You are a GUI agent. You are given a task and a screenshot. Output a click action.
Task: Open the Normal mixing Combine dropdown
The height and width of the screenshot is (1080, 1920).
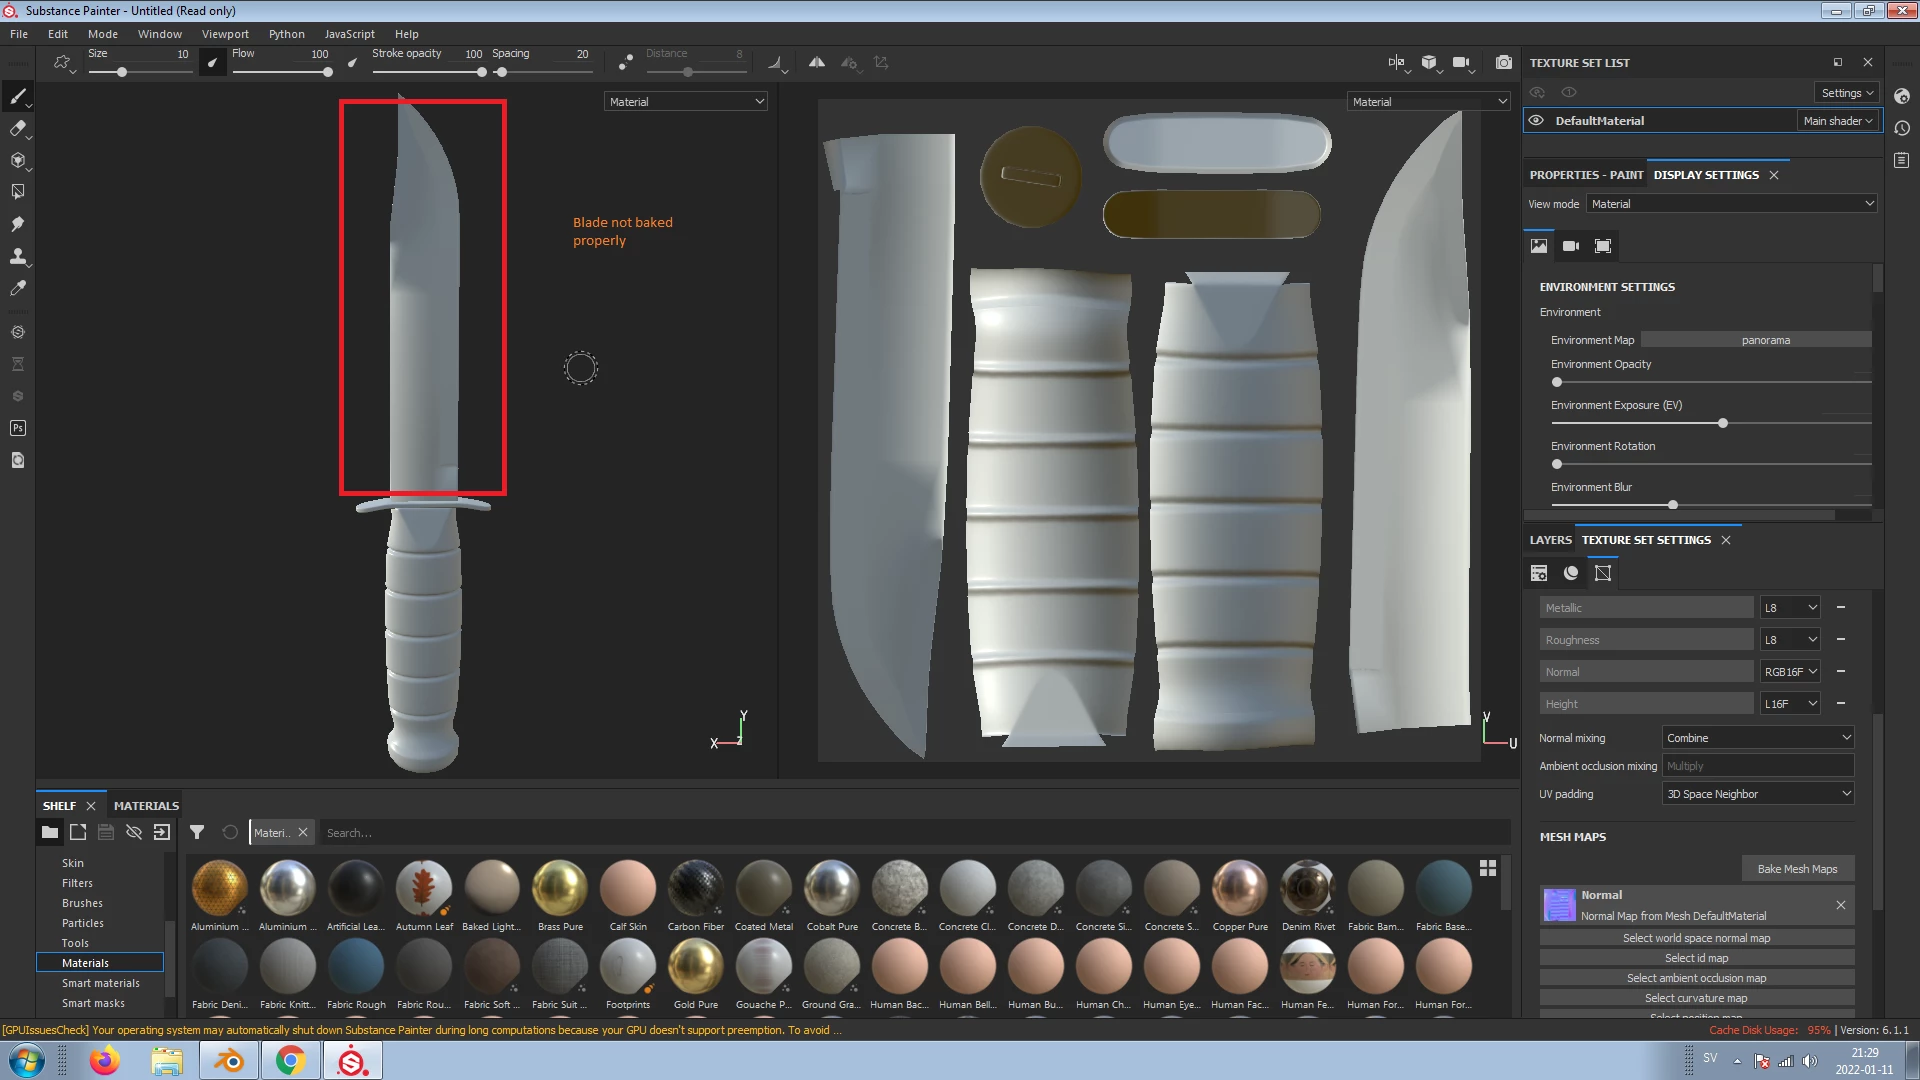pos(1757,738)
